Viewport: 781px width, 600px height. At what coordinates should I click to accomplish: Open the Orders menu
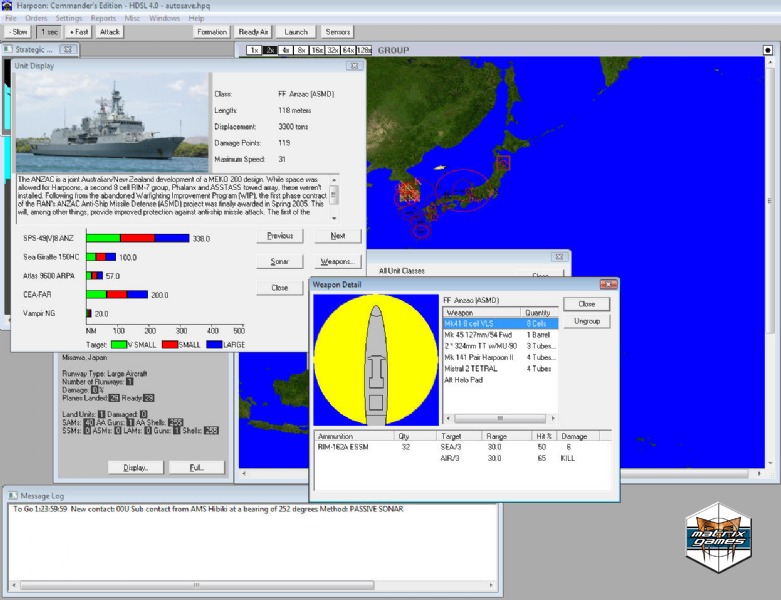point(36,18)
